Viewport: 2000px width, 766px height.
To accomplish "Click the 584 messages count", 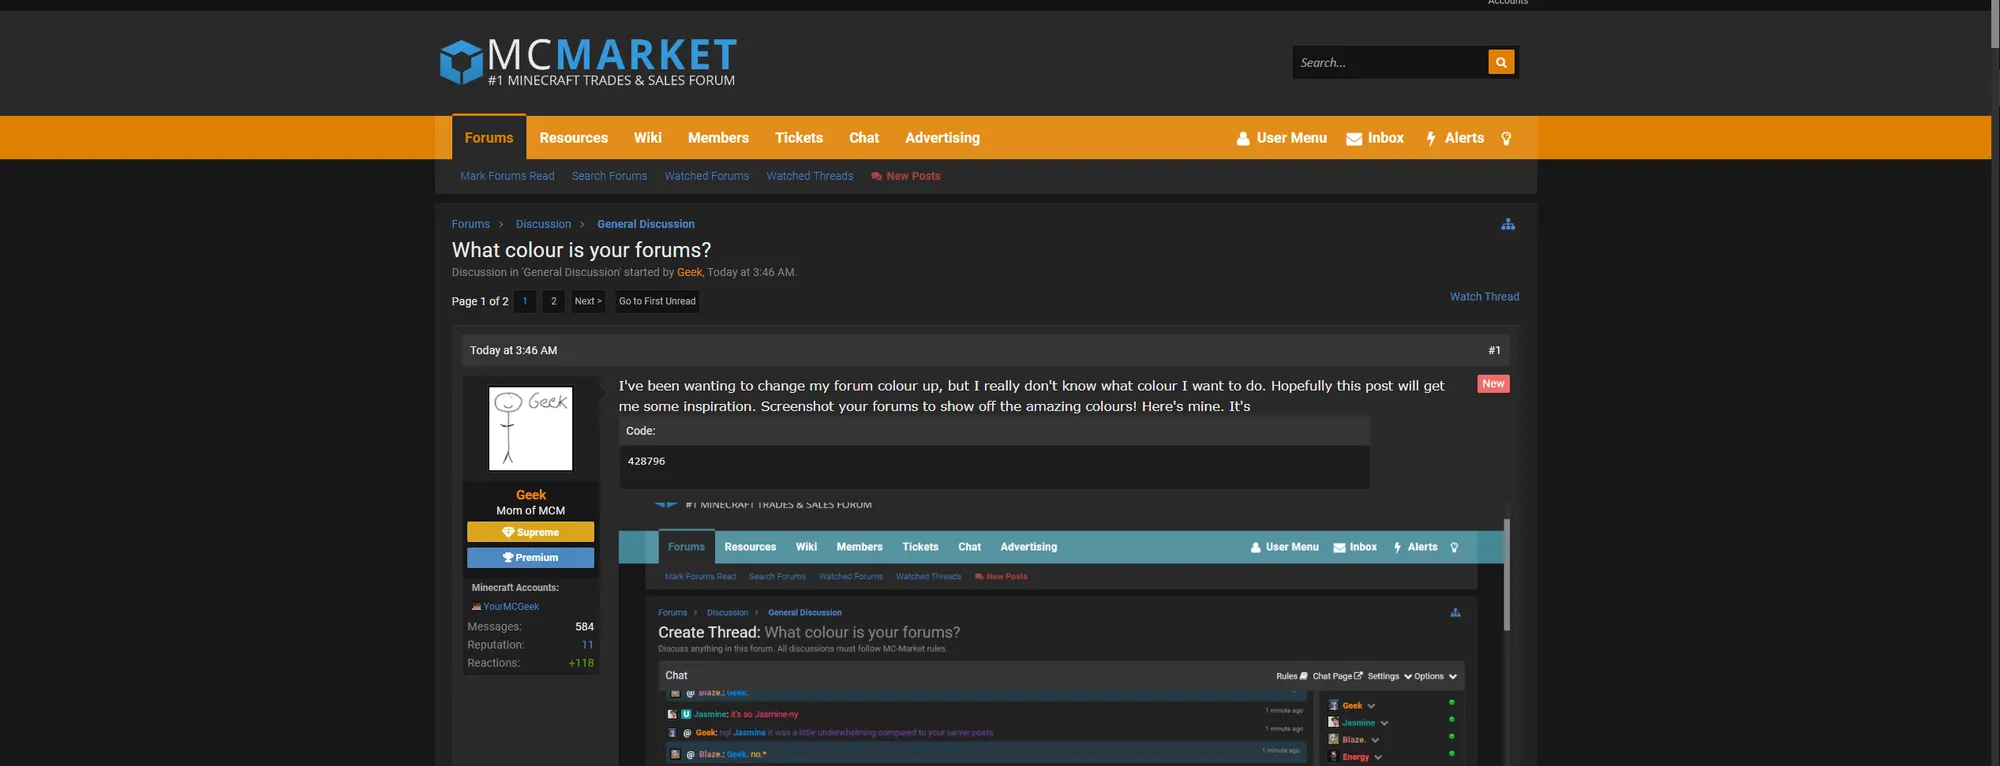I will tap(585, 627).
